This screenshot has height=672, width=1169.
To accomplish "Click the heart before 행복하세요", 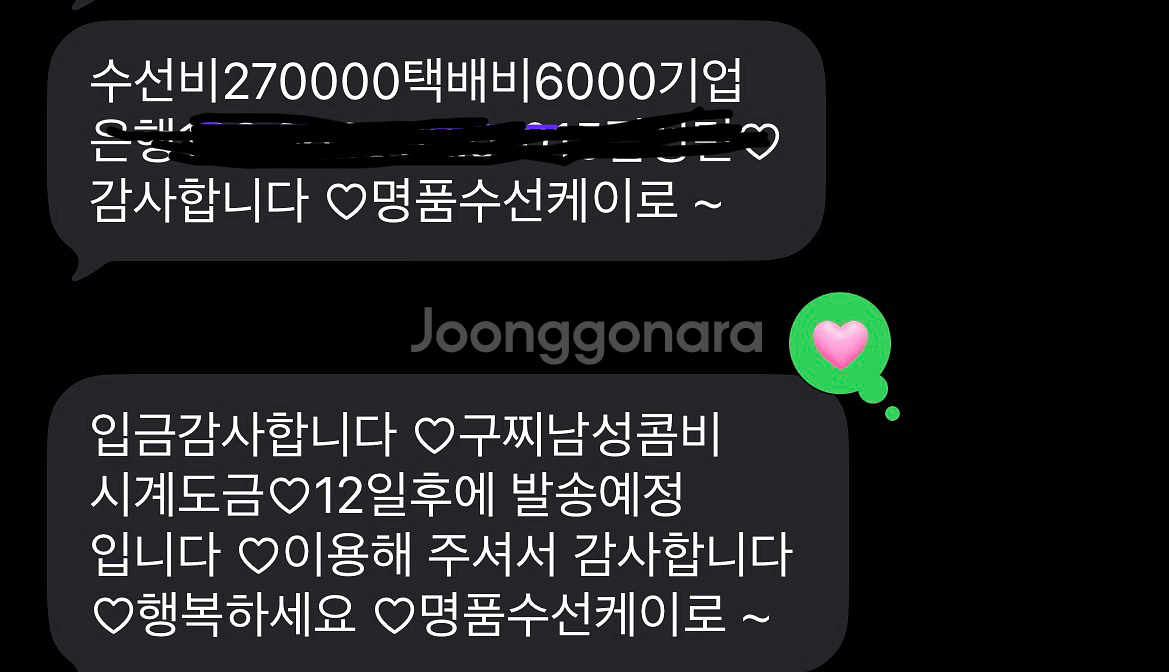I will 113,617.
